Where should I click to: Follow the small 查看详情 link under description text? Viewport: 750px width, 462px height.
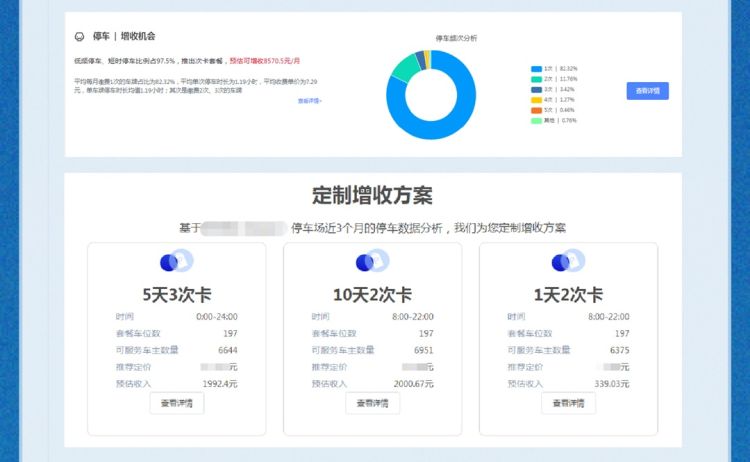[309, 101]
